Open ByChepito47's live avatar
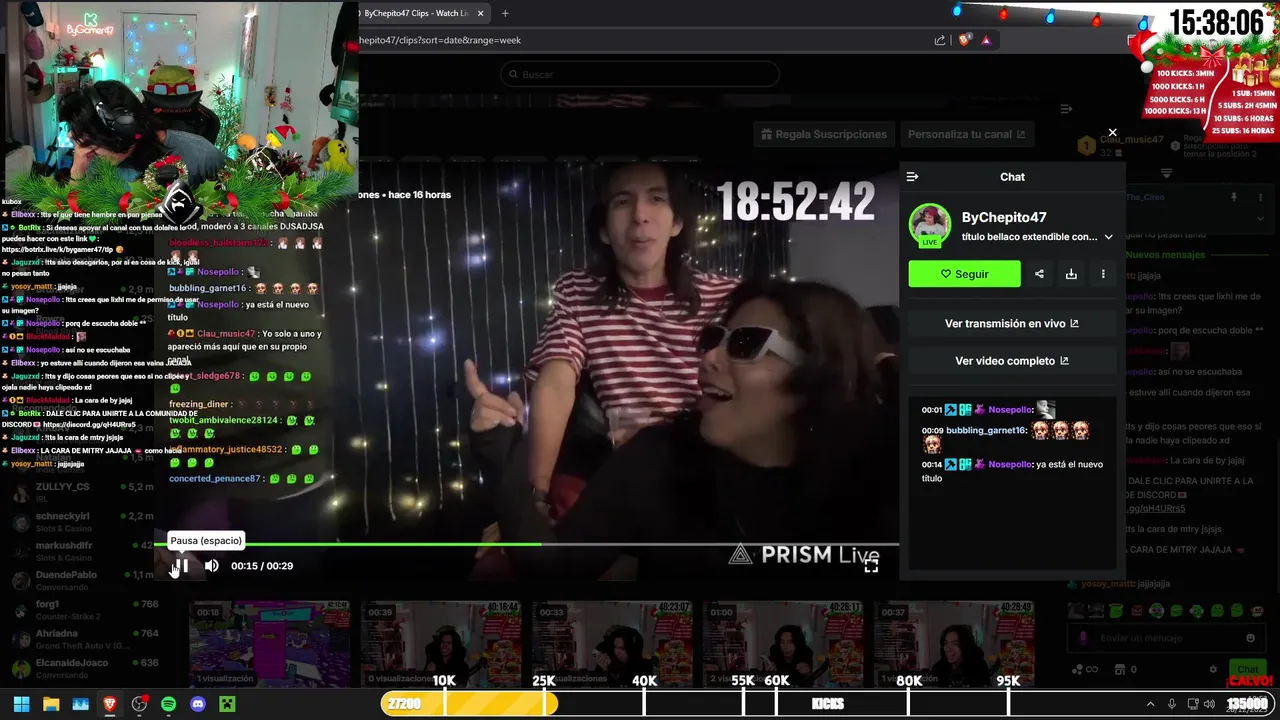The height and width of the screenshot is (720, 1280). 930,225
